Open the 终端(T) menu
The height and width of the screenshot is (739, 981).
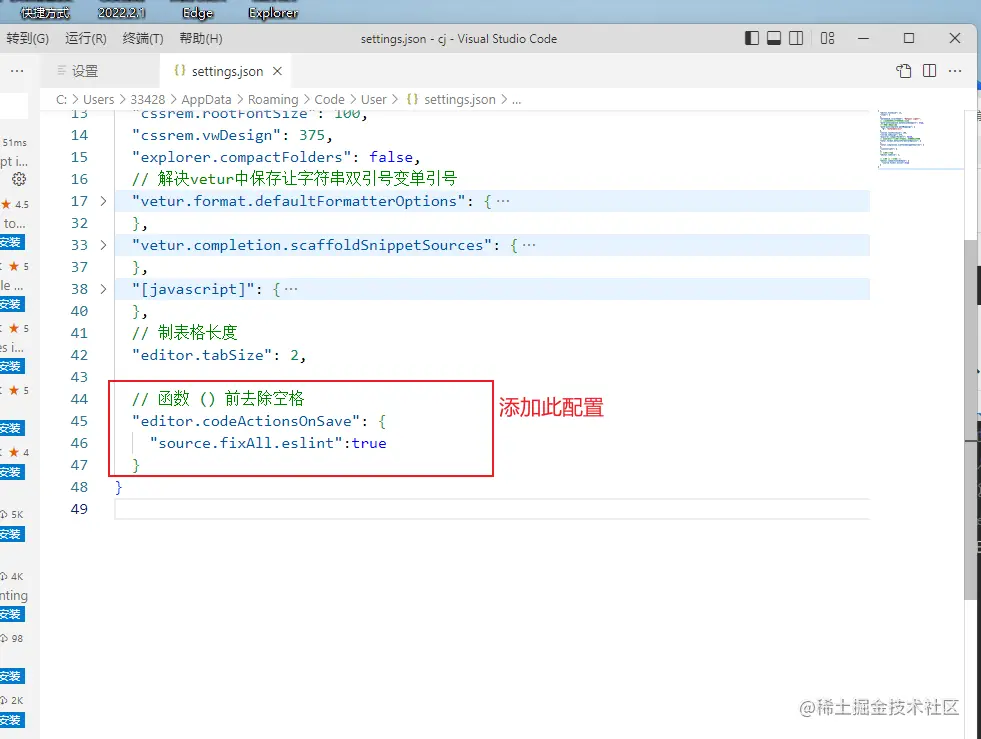pos(143,38)
